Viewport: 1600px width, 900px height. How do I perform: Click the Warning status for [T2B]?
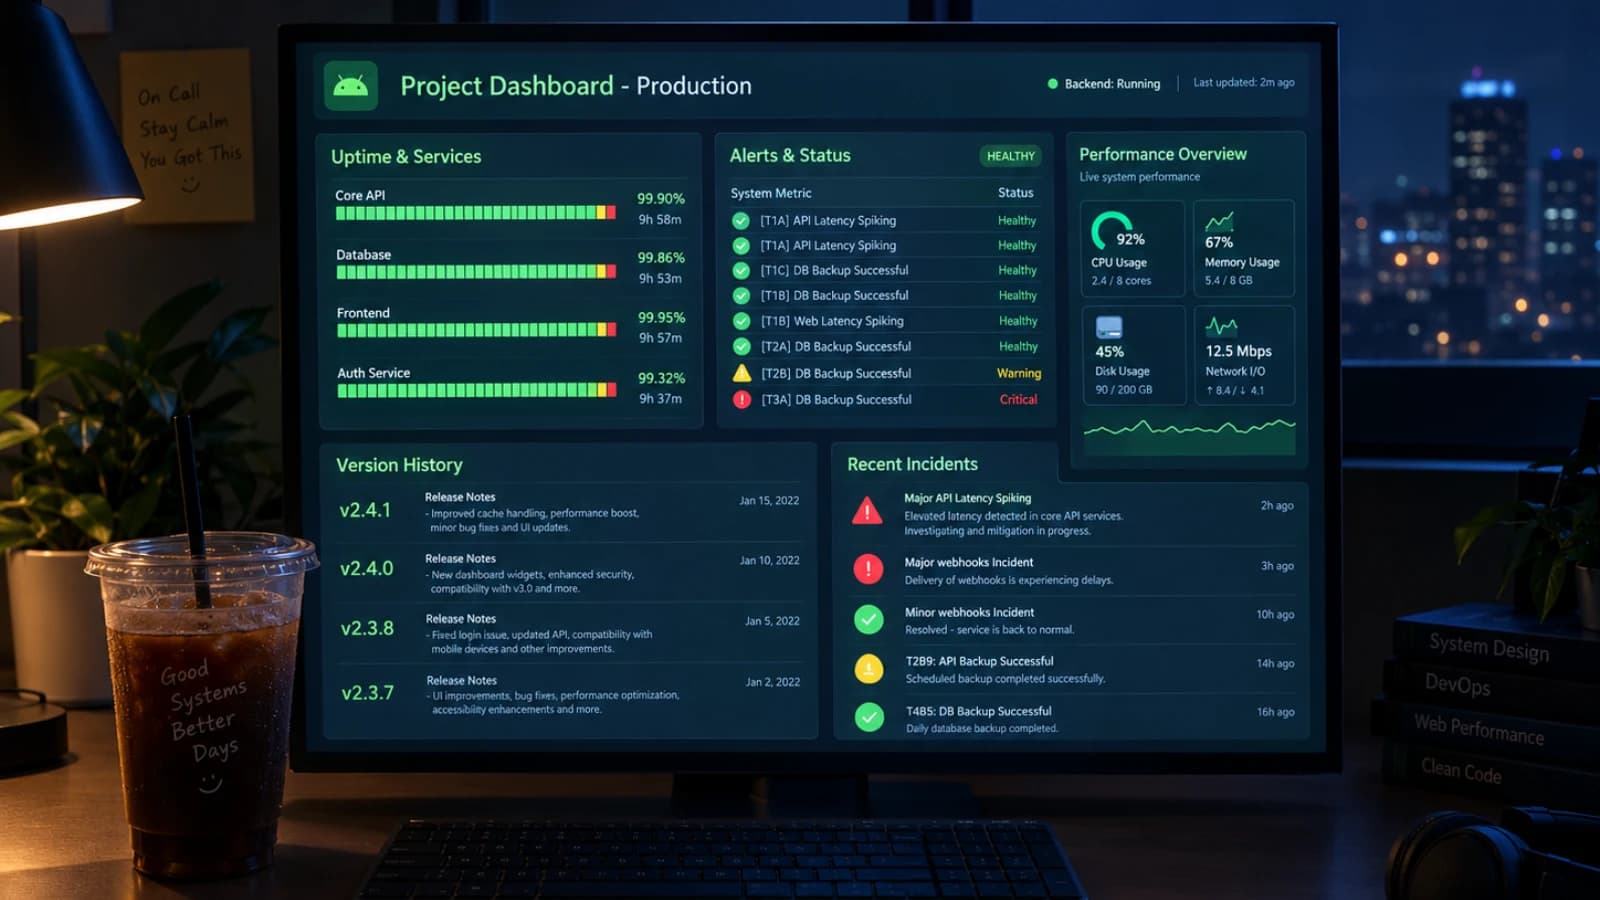pos(1019,373)
